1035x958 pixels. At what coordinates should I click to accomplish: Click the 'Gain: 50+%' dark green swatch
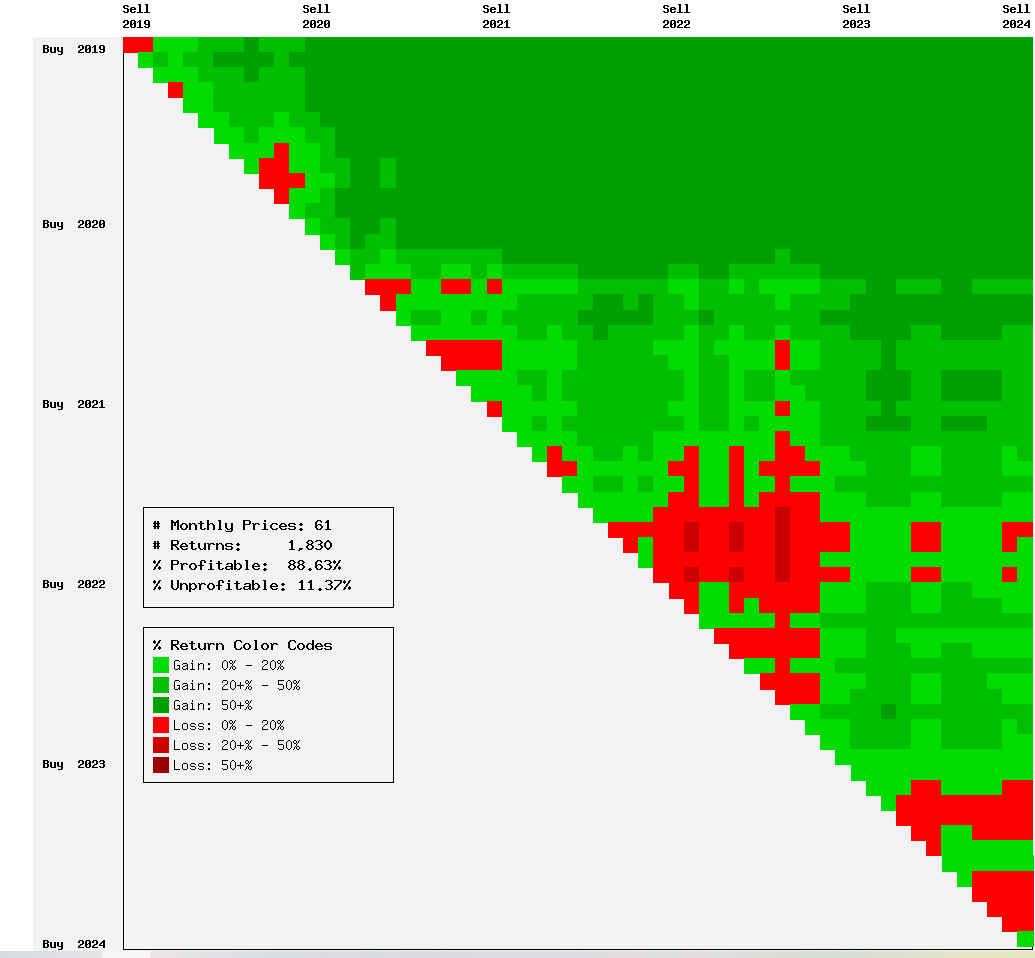point(160,705)
